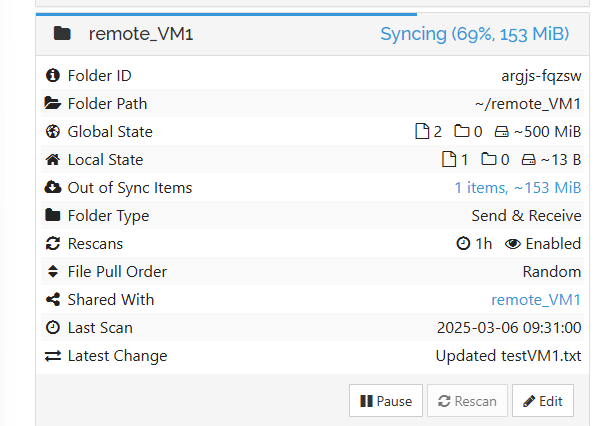Click the share icon beside Shared With

click(x=53, y=299)
